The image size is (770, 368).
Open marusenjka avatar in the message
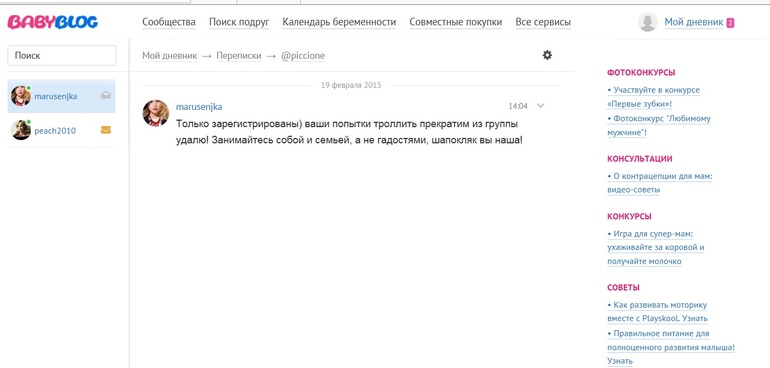pos(156,113)
